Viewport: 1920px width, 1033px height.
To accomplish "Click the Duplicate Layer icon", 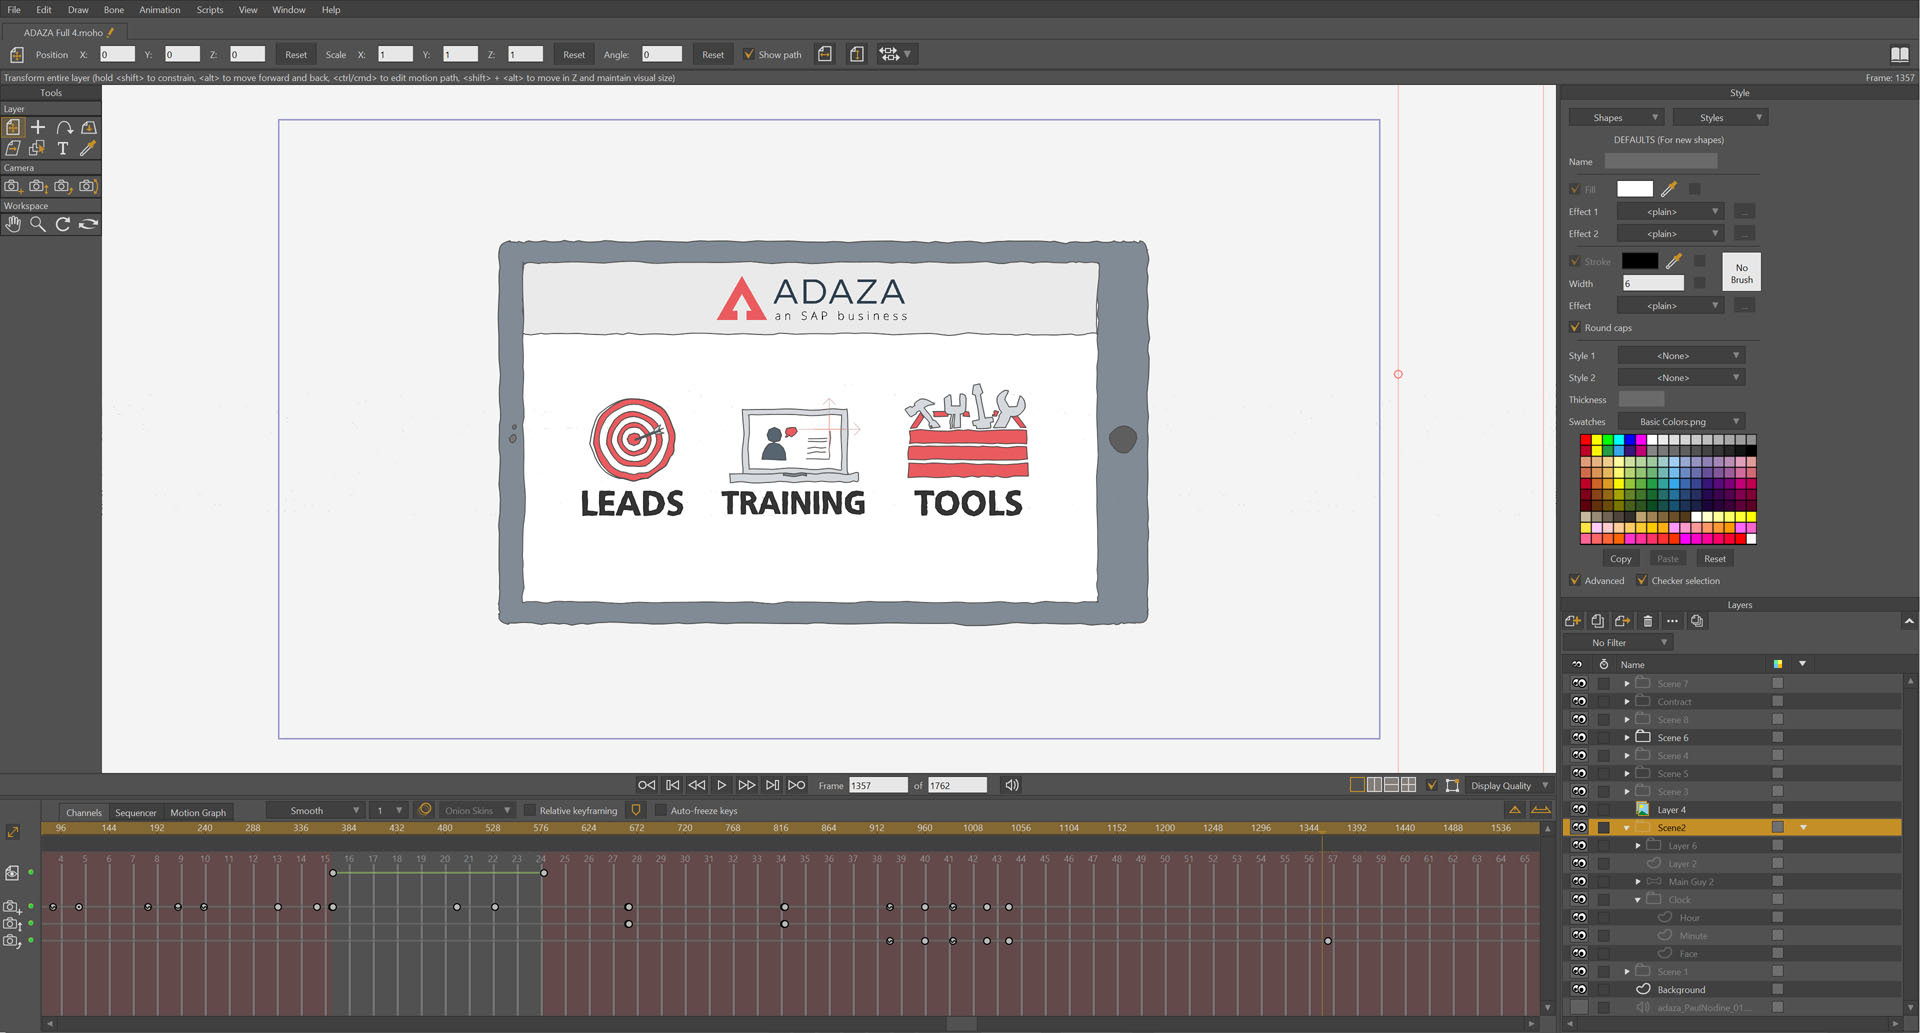I will tap(1598, 621).
